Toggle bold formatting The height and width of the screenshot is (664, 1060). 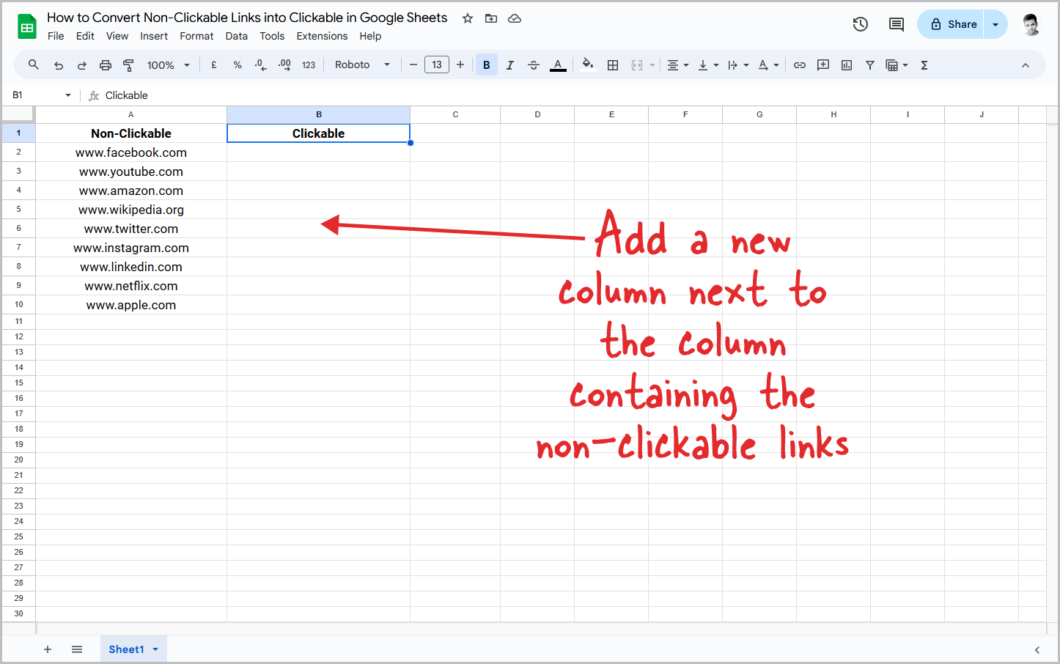(486, 65)
